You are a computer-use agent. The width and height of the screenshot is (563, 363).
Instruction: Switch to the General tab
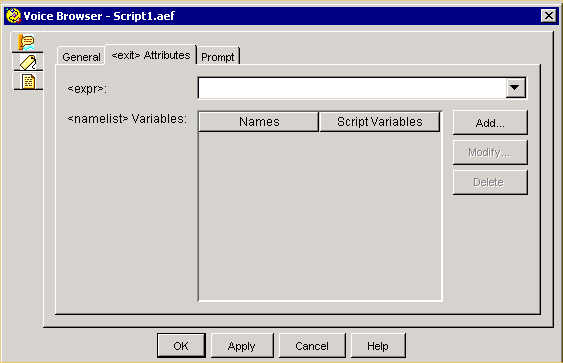(x=81, y=57)
